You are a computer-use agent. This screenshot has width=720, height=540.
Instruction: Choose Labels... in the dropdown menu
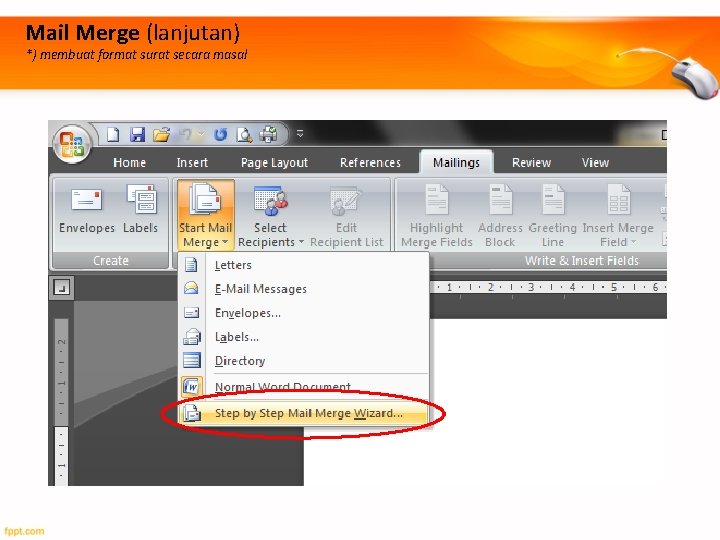[x=303, y=337]
